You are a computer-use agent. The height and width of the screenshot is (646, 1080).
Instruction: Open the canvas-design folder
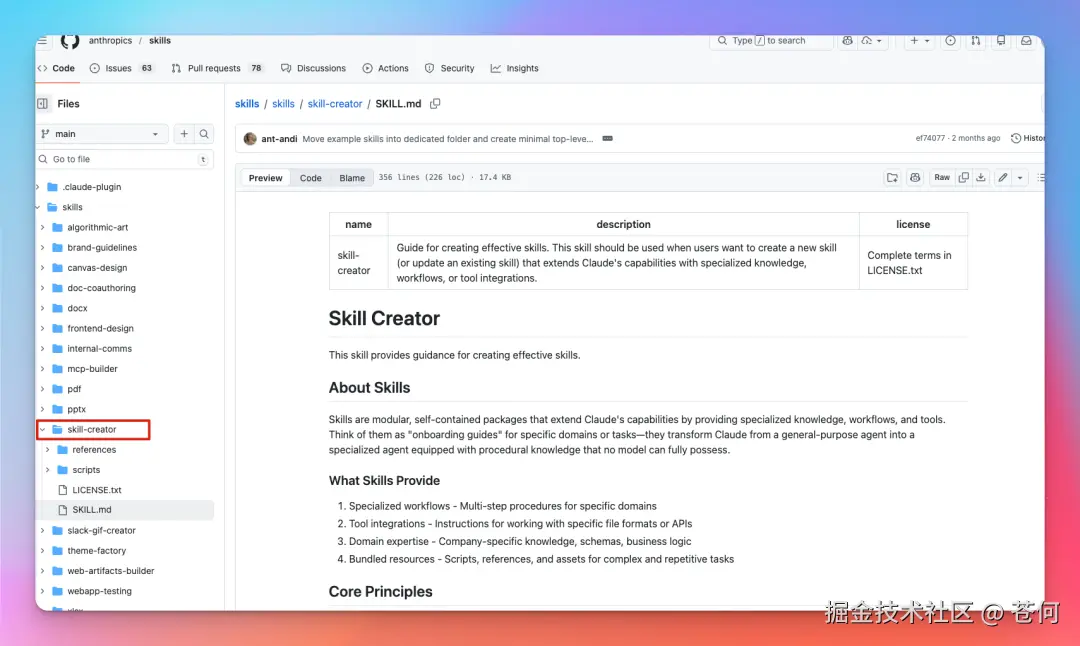(97, 268)
